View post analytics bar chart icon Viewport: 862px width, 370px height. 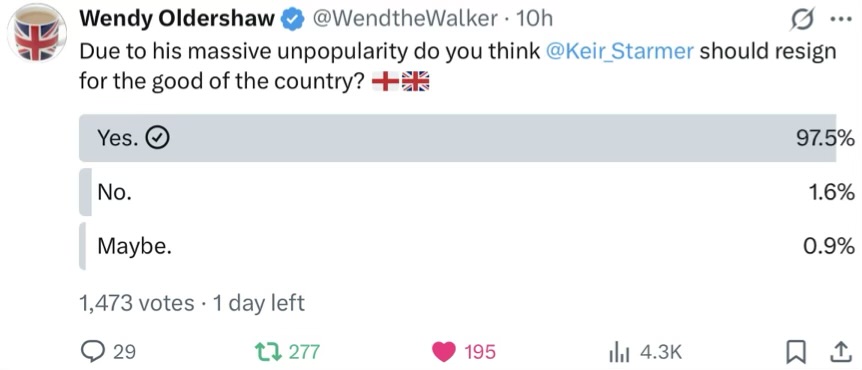(621, 352)
